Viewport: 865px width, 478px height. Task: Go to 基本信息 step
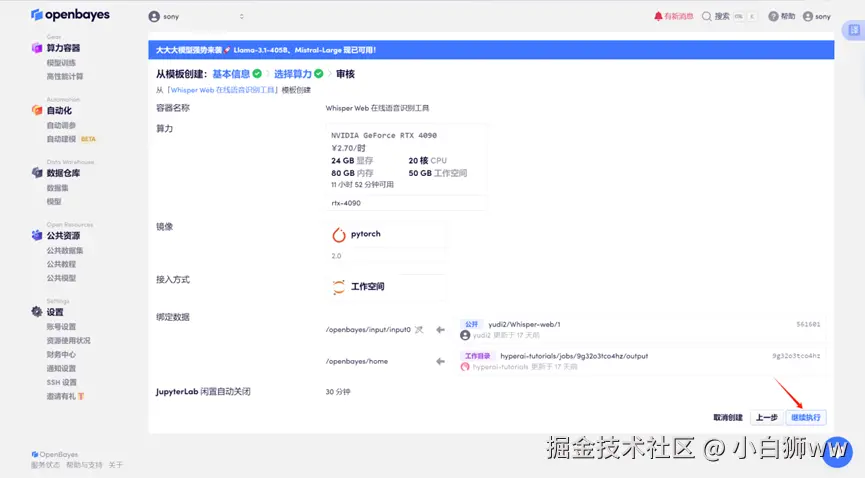231,74
